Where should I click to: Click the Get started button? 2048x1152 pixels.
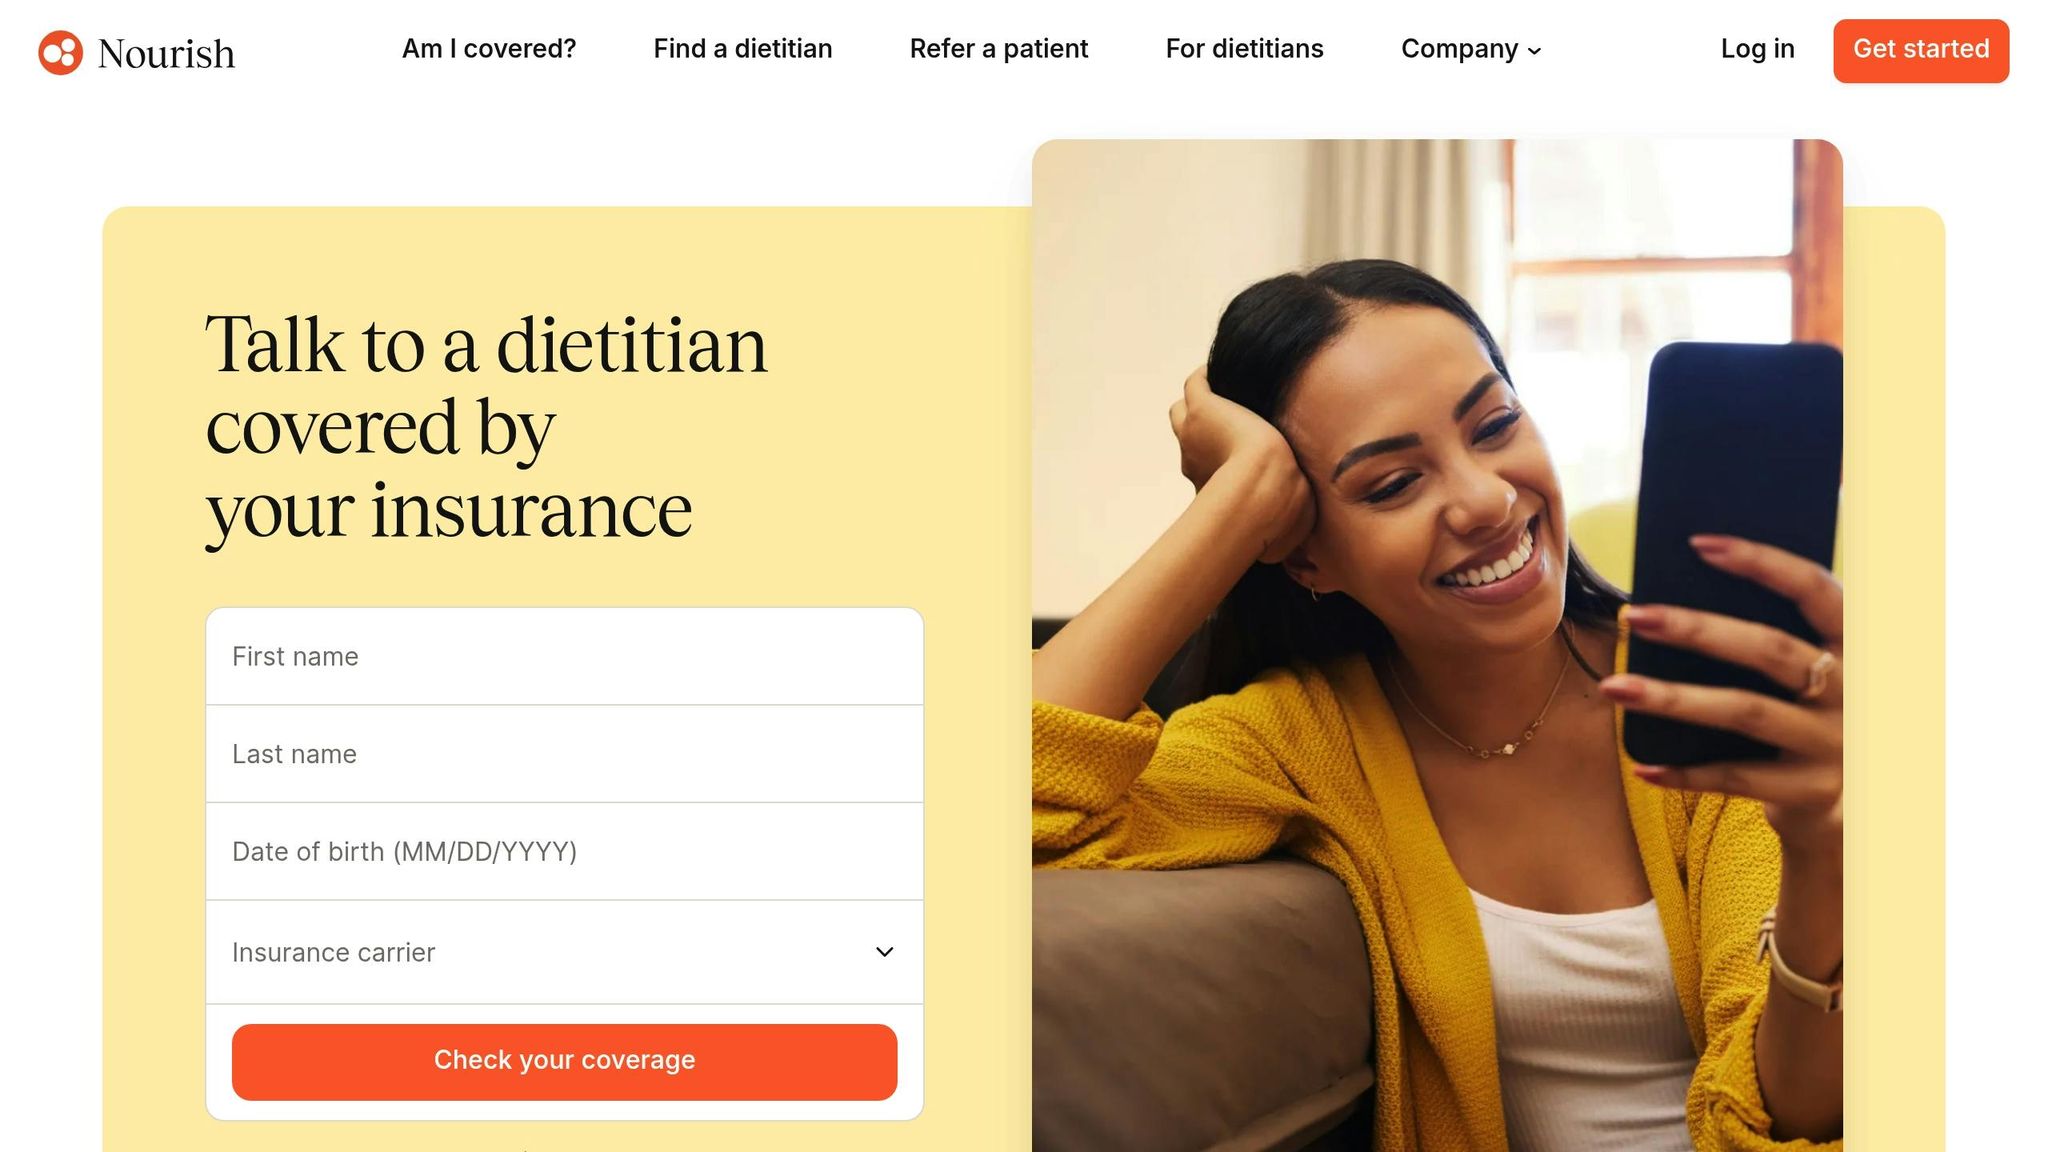1921,50
